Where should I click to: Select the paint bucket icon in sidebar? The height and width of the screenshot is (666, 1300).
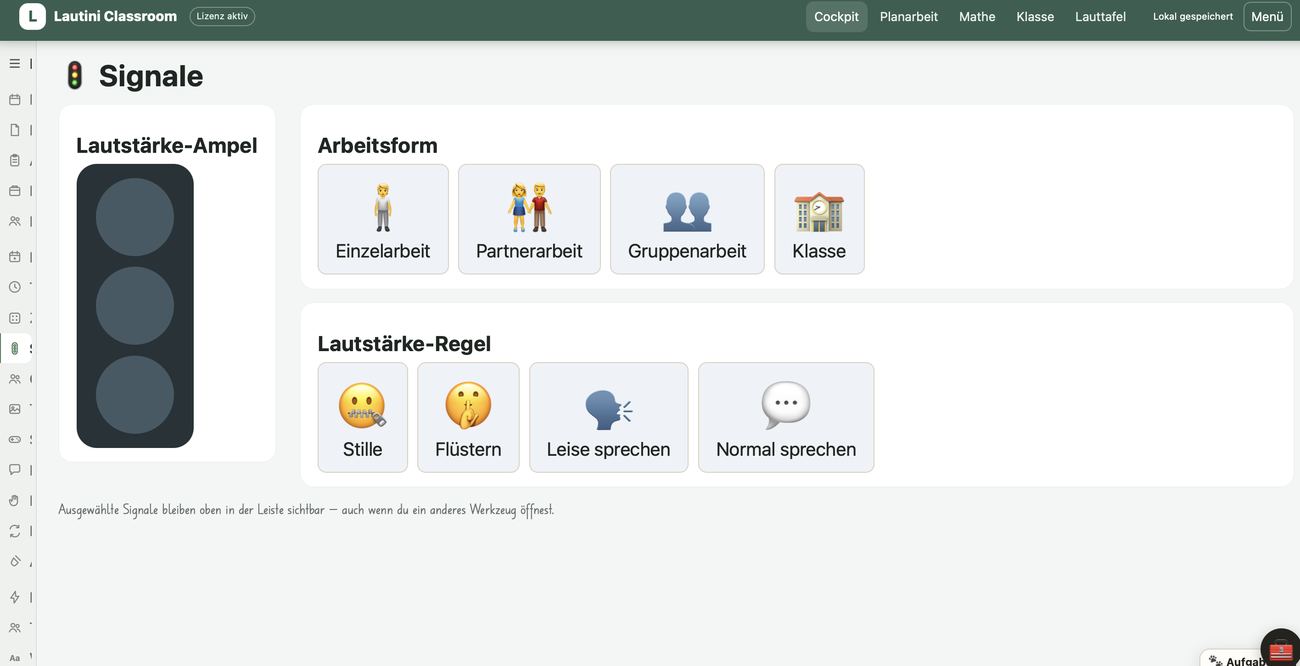[14, 562]
